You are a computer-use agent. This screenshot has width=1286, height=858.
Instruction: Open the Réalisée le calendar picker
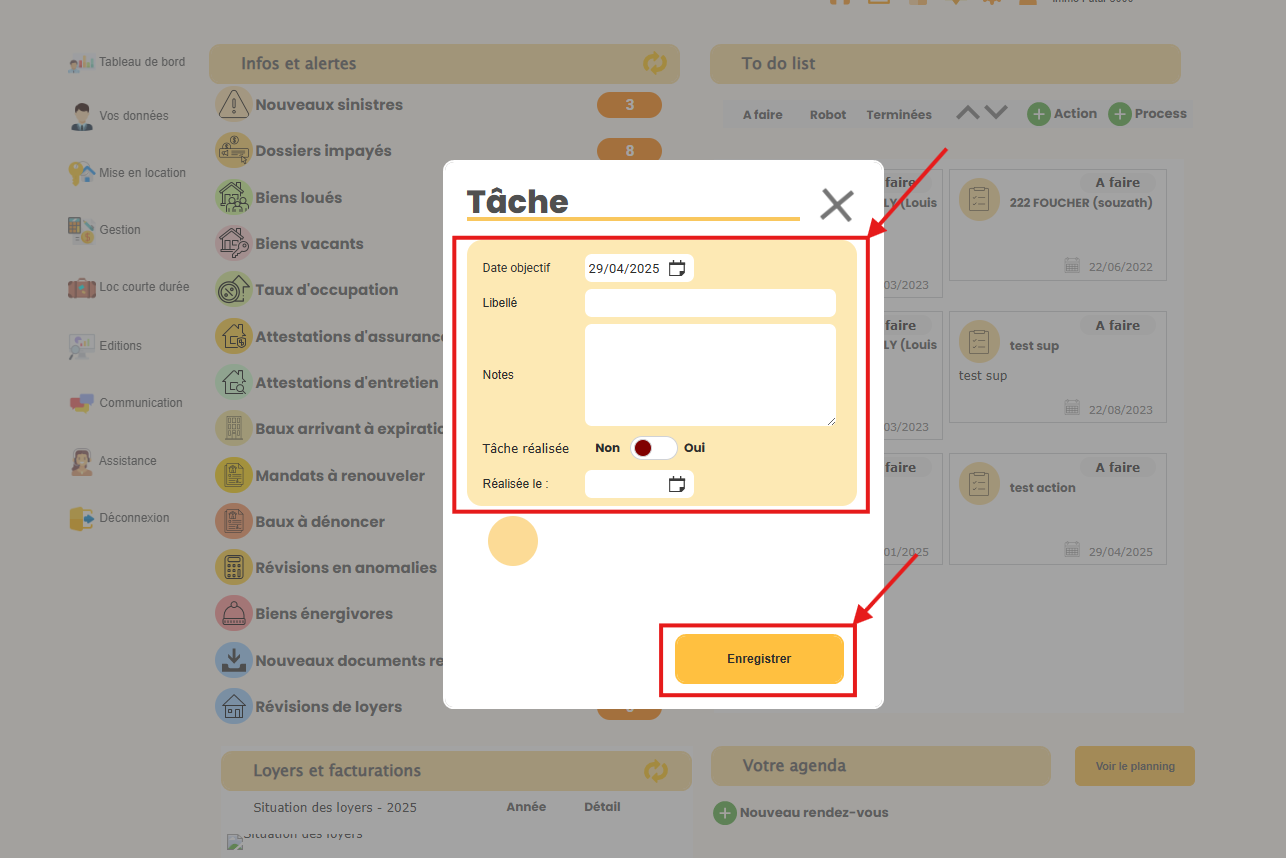click(x=677, y=484)
